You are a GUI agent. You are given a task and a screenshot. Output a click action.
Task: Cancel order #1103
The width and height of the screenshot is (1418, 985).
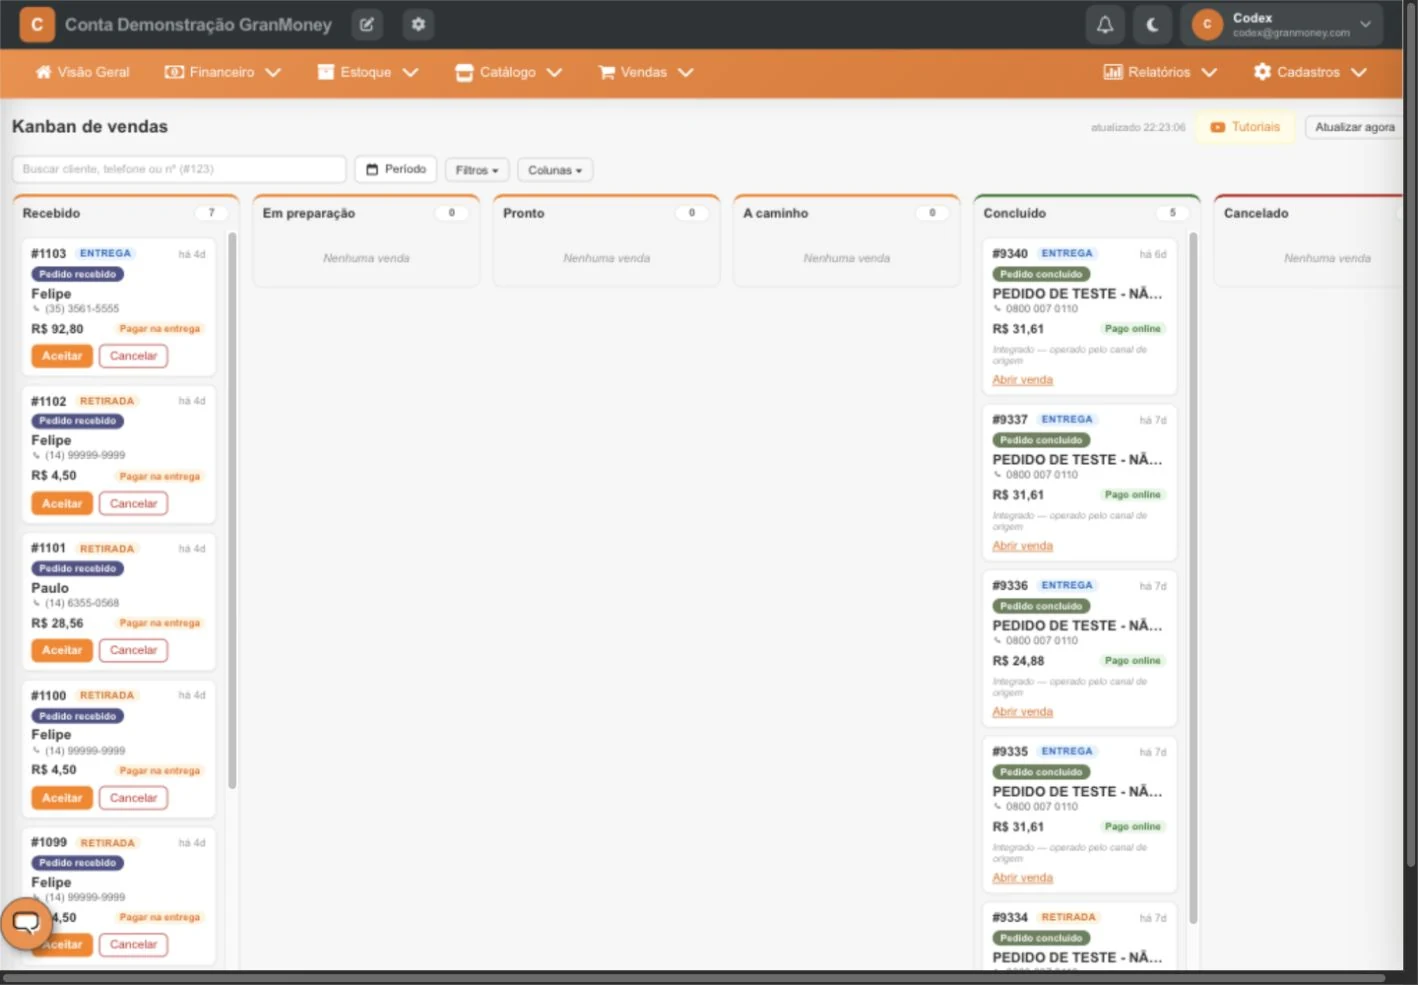[x=133, y=356]
